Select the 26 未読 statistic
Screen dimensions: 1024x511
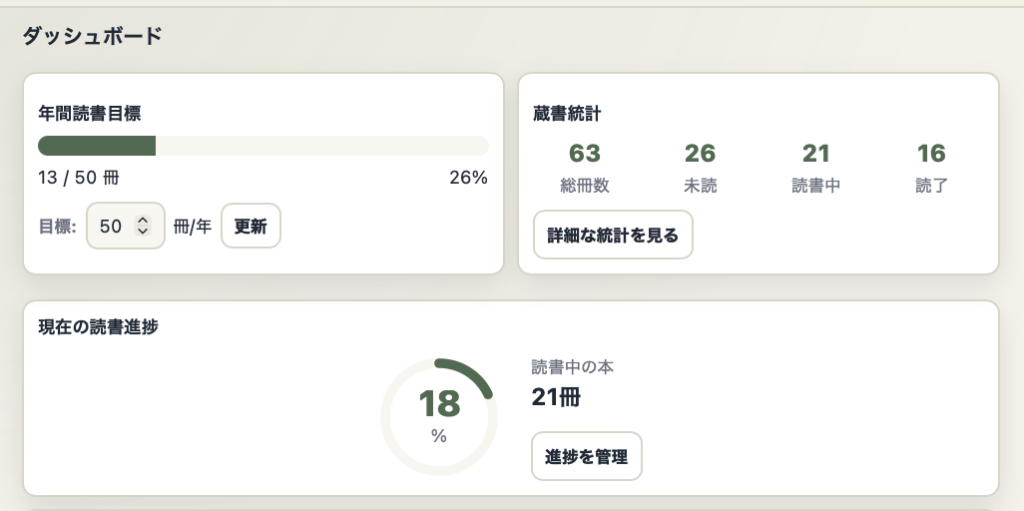(700, 167)
